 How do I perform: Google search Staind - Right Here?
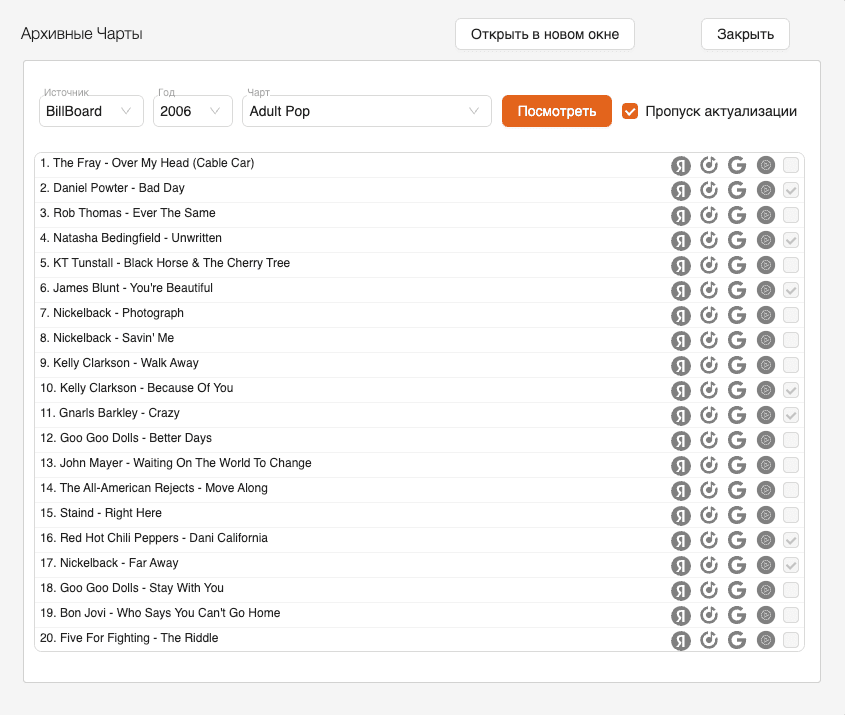click(x=737, y=515)
